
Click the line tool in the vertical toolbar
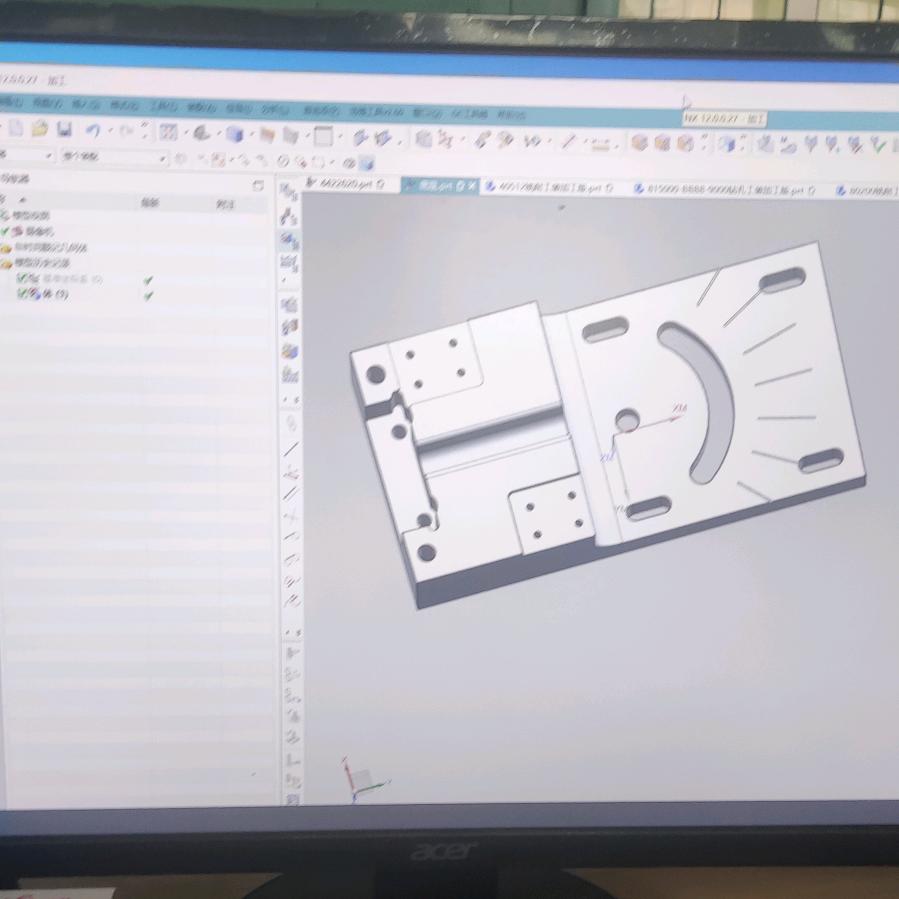tap(291, 449)
